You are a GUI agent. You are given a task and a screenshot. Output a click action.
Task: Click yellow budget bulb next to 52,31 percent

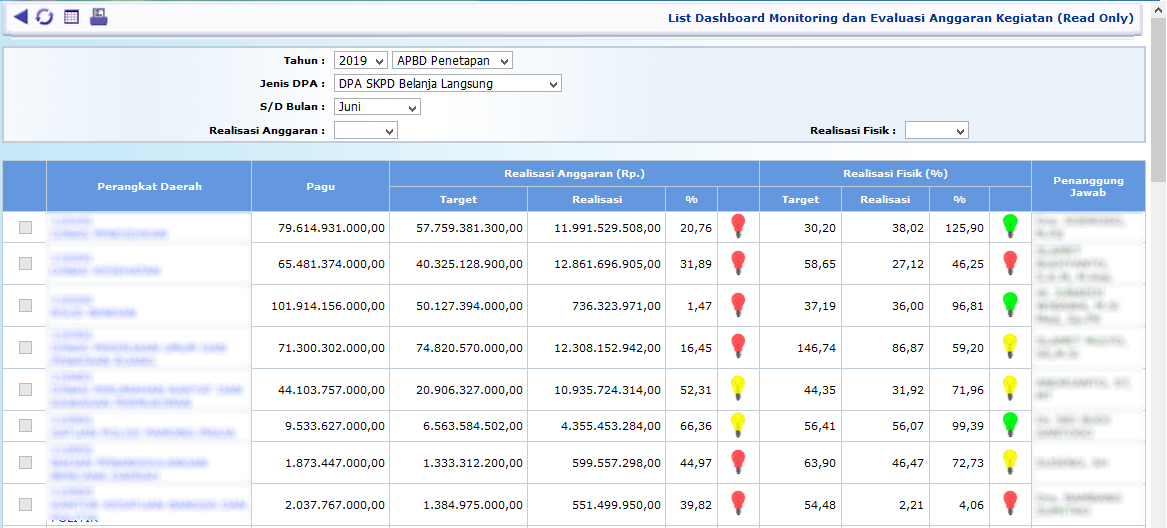pos(738,387)
